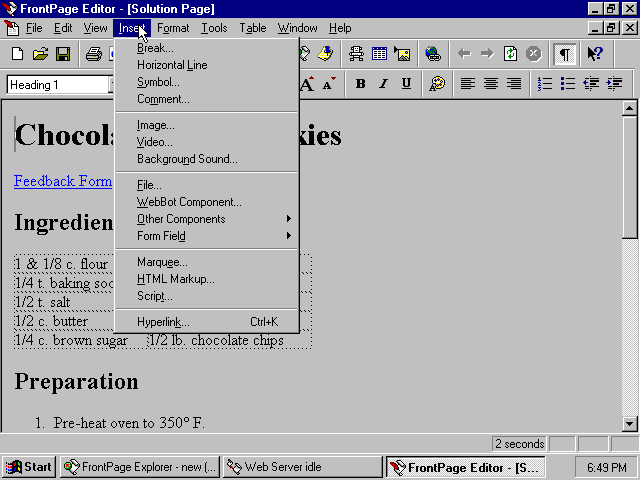
Task: Click the Insert Table toolbar icon
Action: click(380, 54)
